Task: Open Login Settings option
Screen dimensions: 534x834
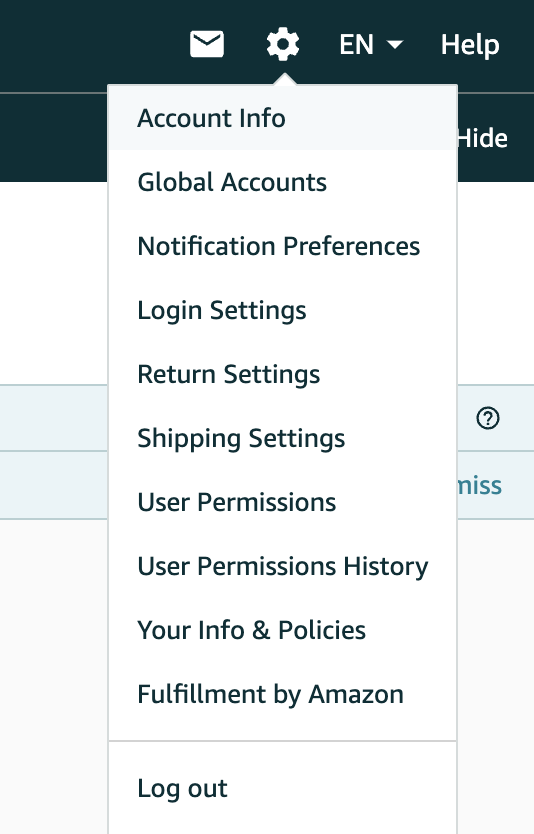Action: coord(283,310)
